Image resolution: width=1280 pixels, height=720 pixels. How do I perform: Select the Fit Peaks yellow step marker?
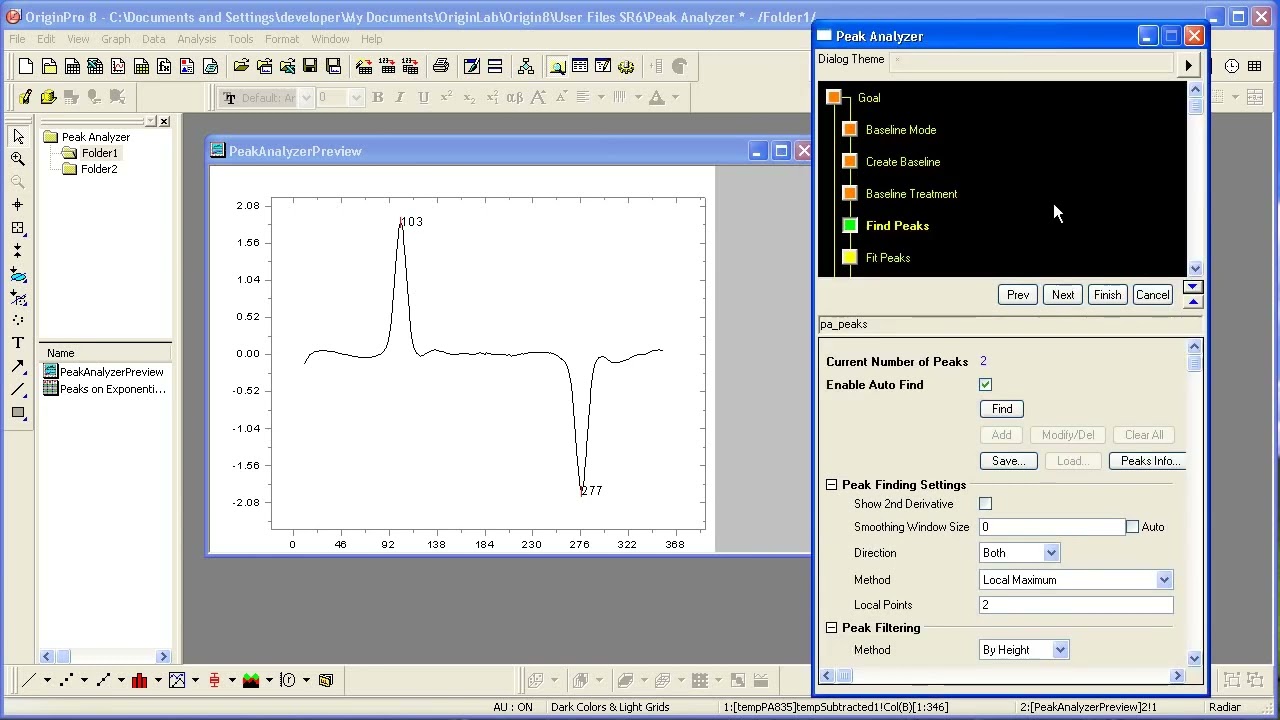click(x=850, y=258)
